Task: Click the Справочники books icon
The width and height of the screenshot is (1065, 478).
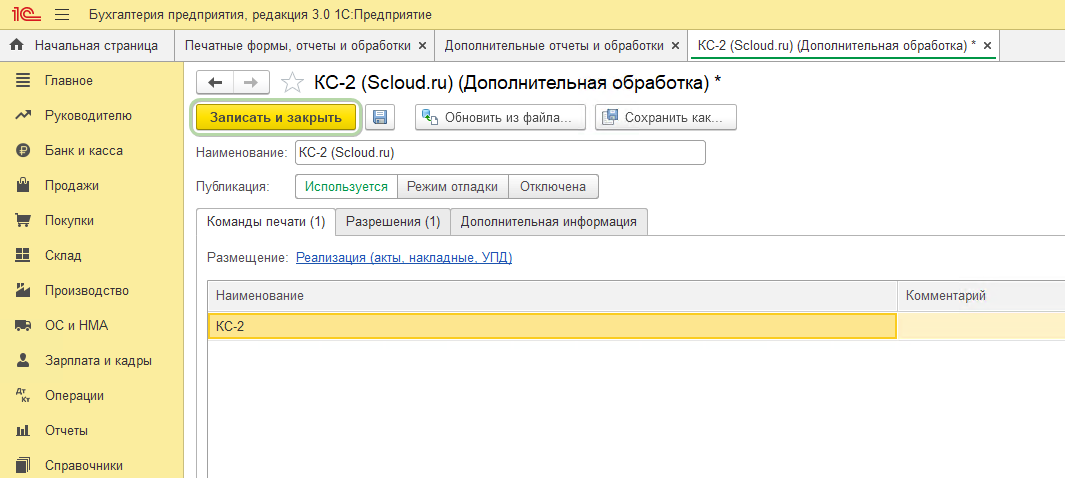Action: 23,466
